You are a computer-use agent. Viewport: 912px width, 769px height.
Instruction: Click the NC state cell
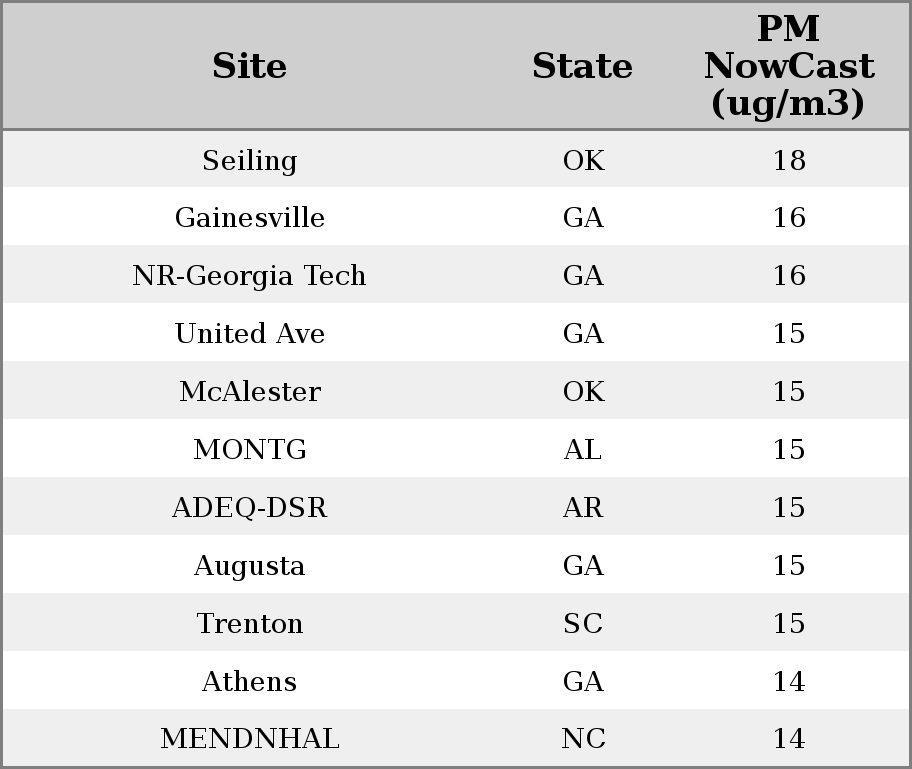tap(583, 739)
